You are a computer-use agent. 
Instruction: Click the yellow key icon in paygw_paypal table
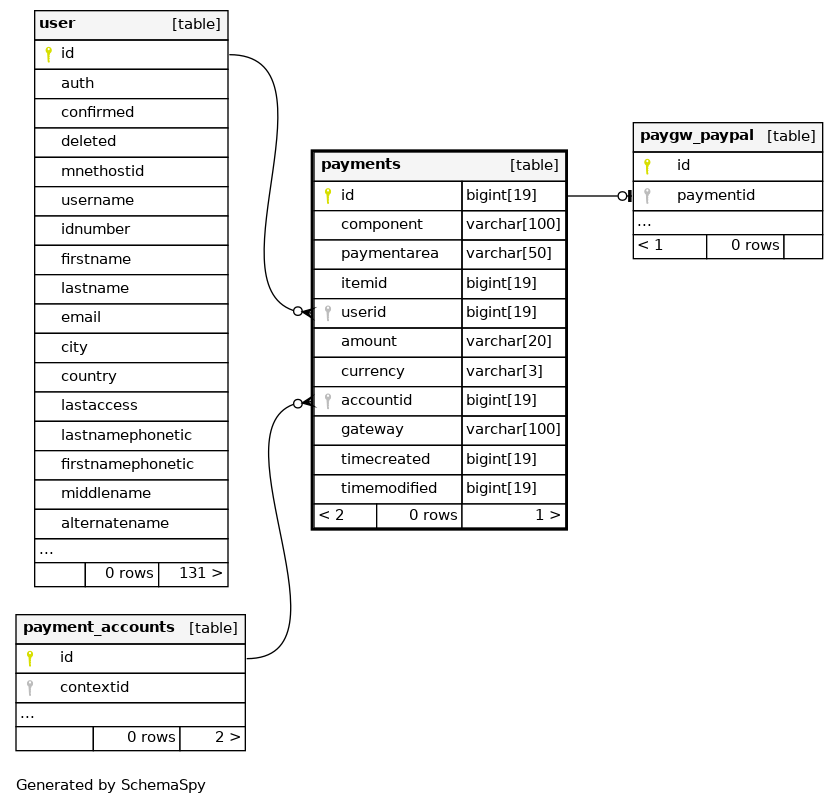pos(647,166)
